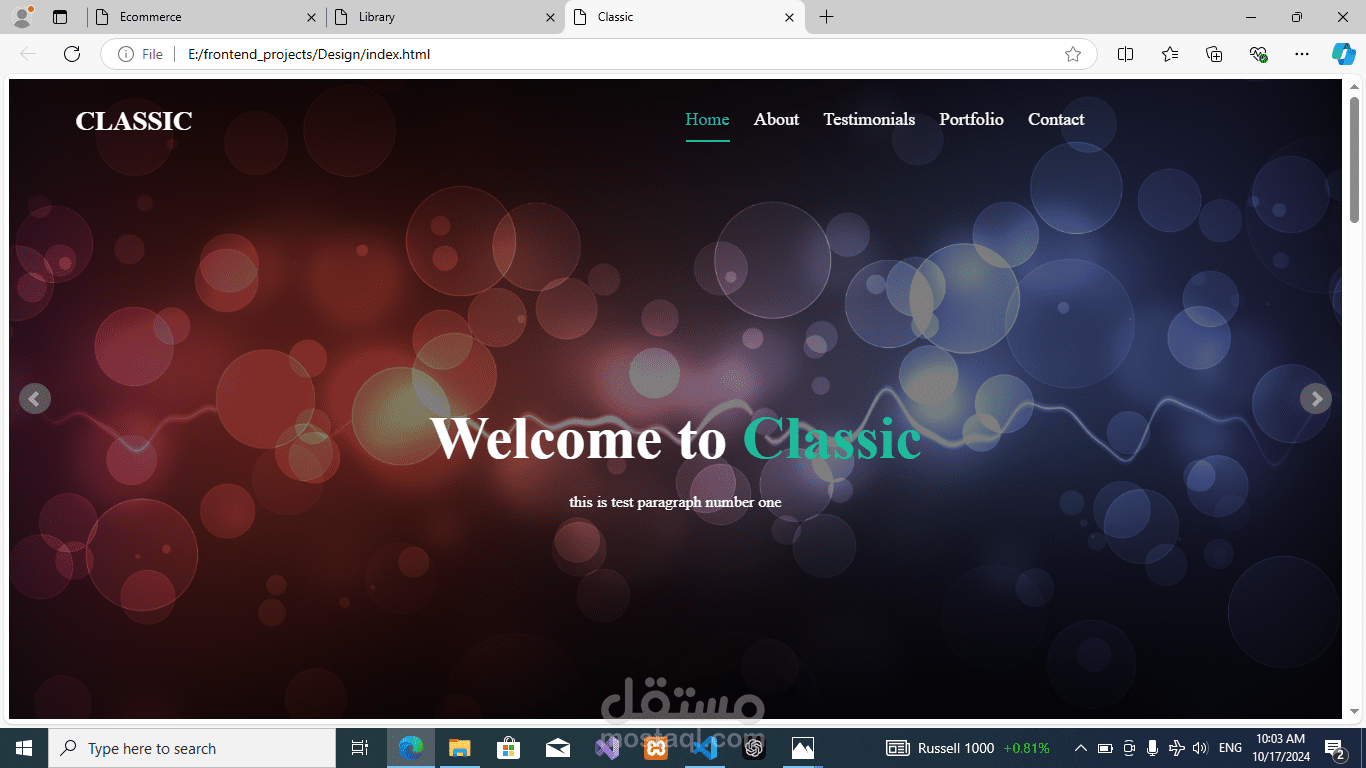Click the scrollbar down arrow
This screenshot has height=768, width=1366.
[x=1355, y=711]
